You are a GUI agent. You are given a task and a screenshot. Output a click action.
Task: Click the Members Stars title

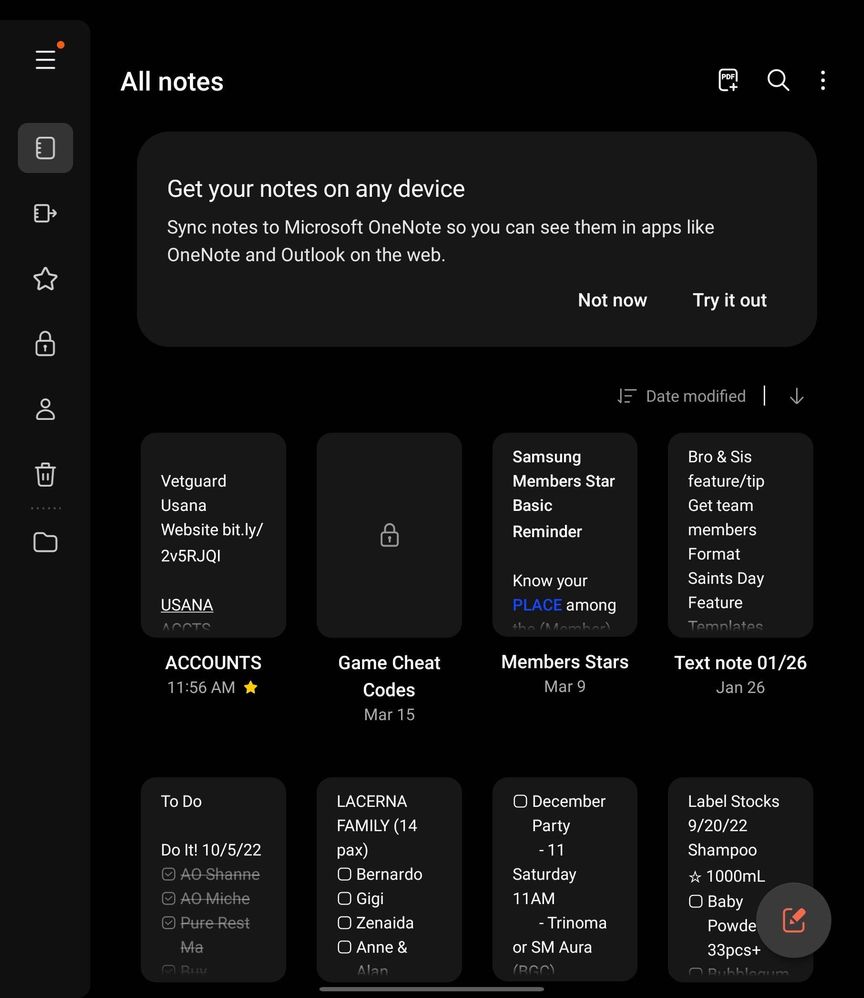pyautogui.click(x=565, y=662)
